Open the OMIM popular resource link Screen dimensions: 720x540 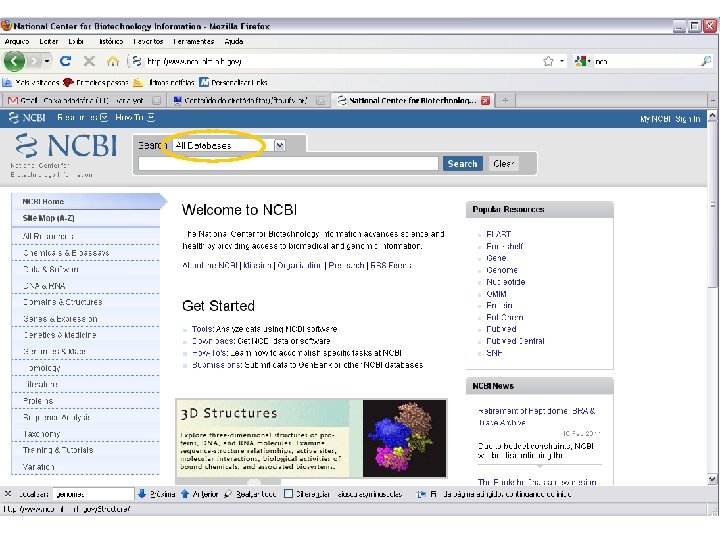496,294
